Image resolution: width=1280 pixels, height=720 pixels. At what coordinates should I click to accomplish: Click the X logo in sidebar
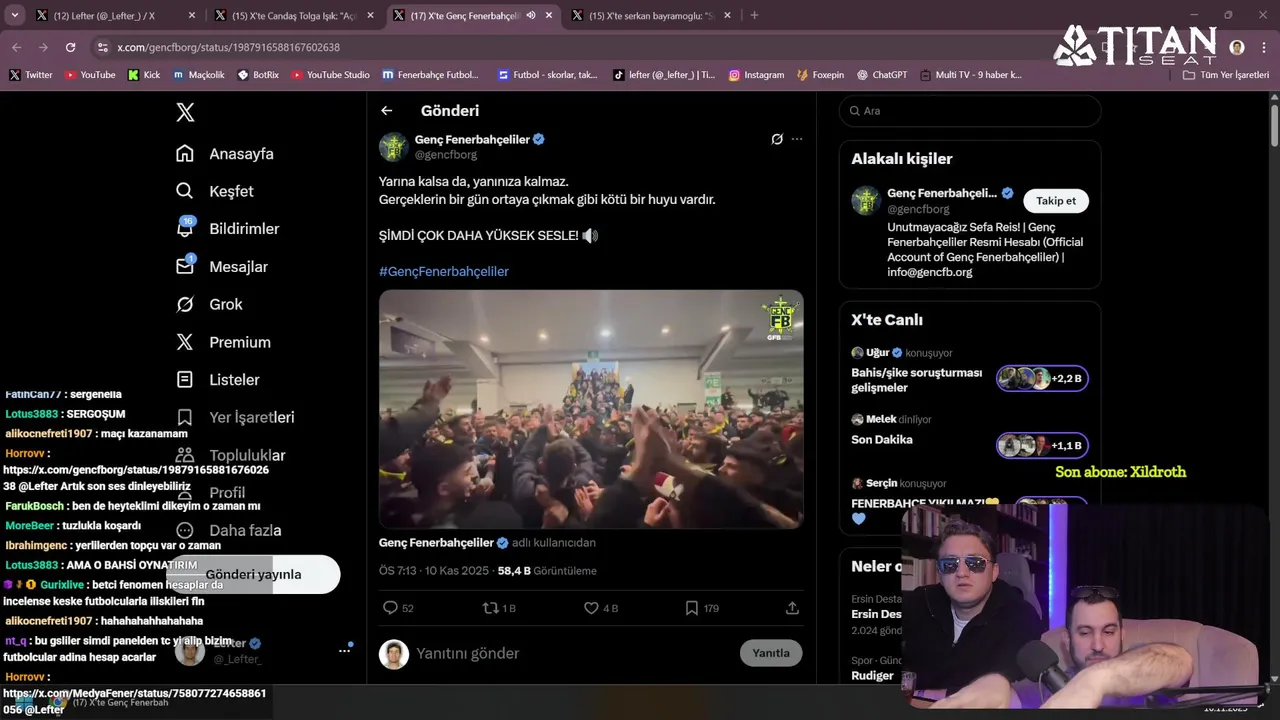(185, 112)
